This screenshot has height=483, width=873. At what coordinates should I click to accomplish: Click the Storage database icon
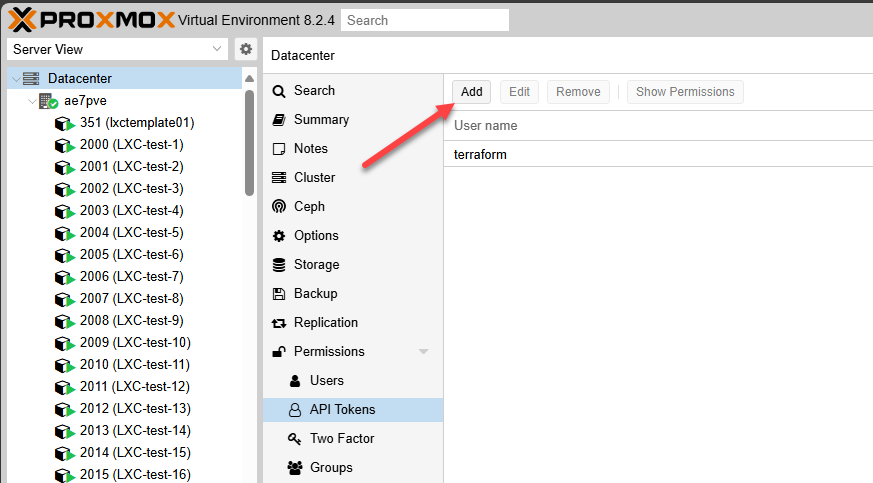tap(279, 265)
